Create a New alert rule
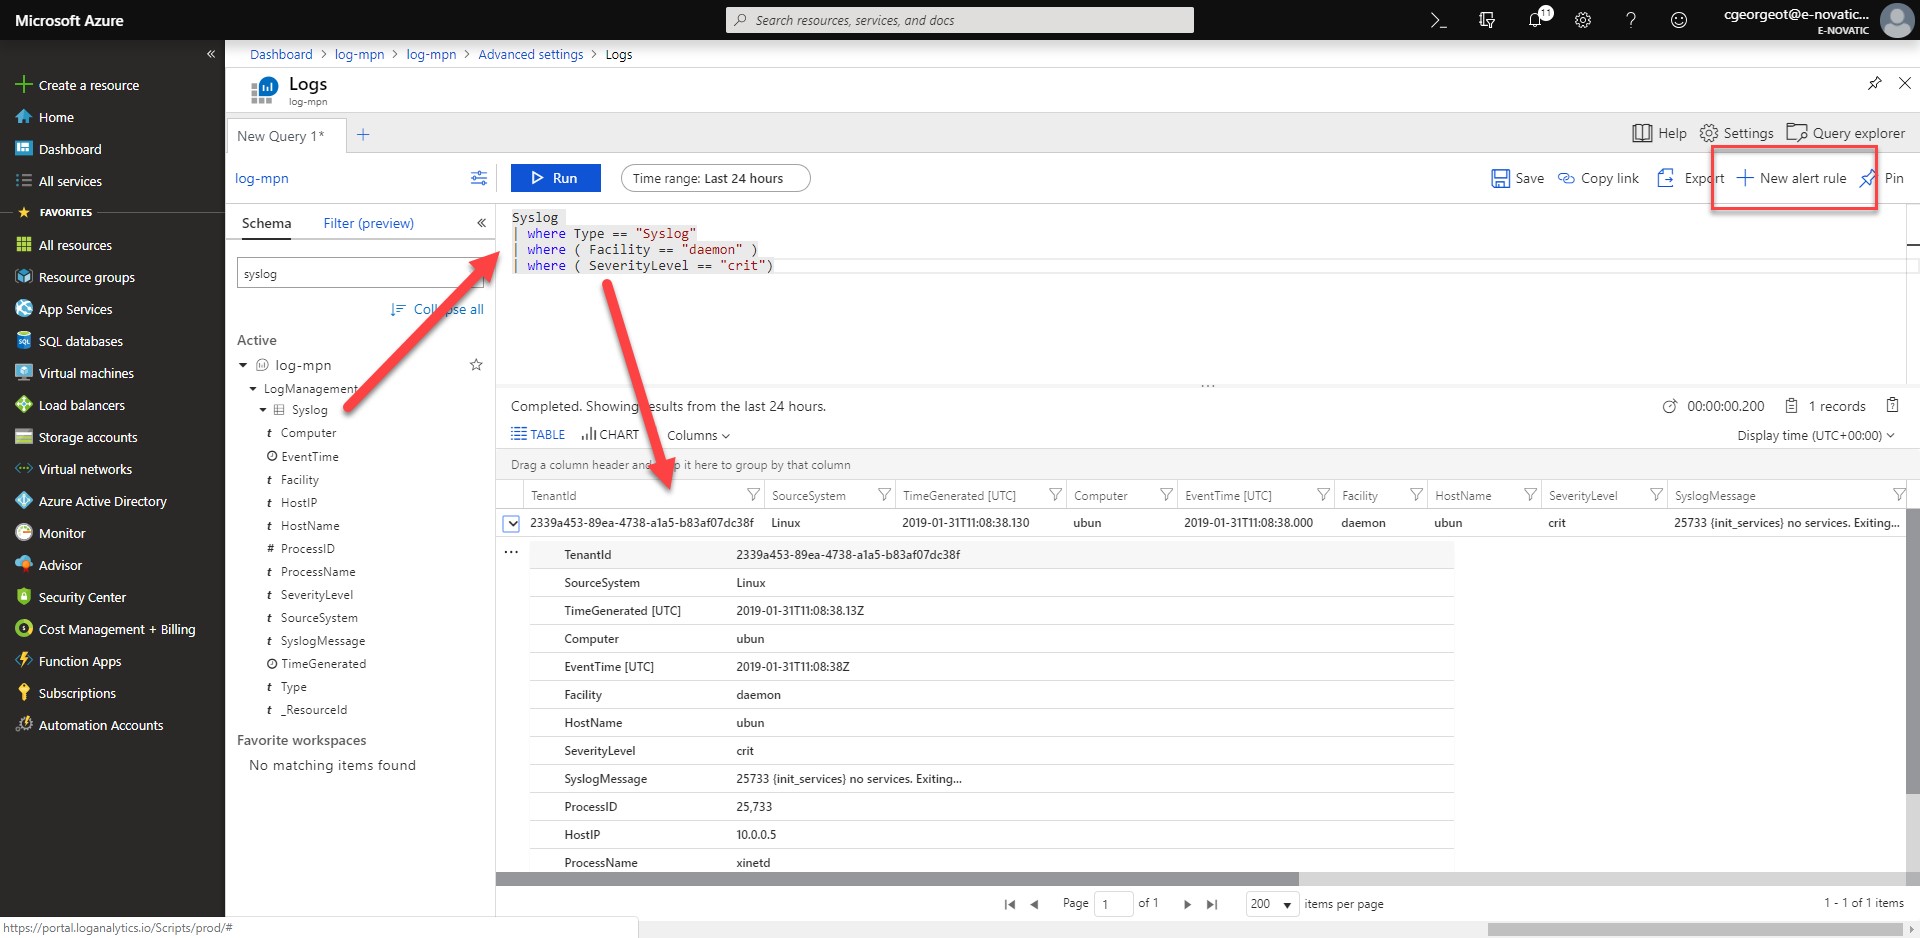The image size is (1920, 938). 1791,178
